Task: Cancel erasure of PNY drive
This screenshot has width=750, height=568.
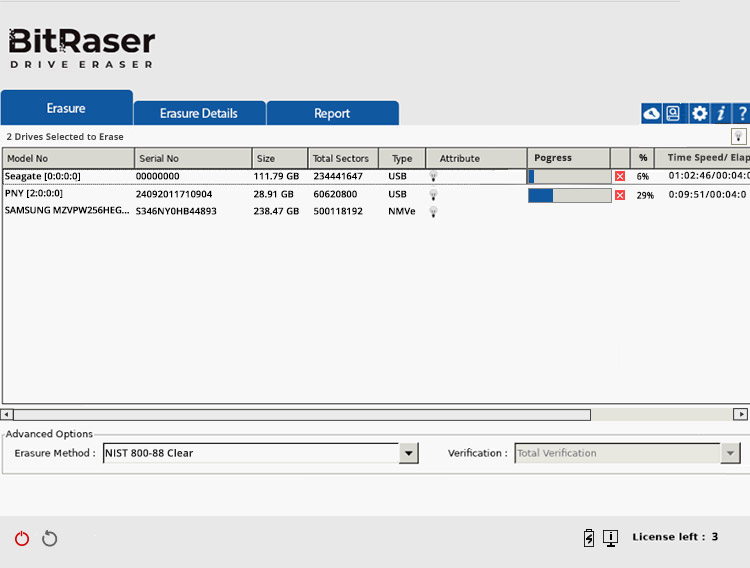Action: 620,195
